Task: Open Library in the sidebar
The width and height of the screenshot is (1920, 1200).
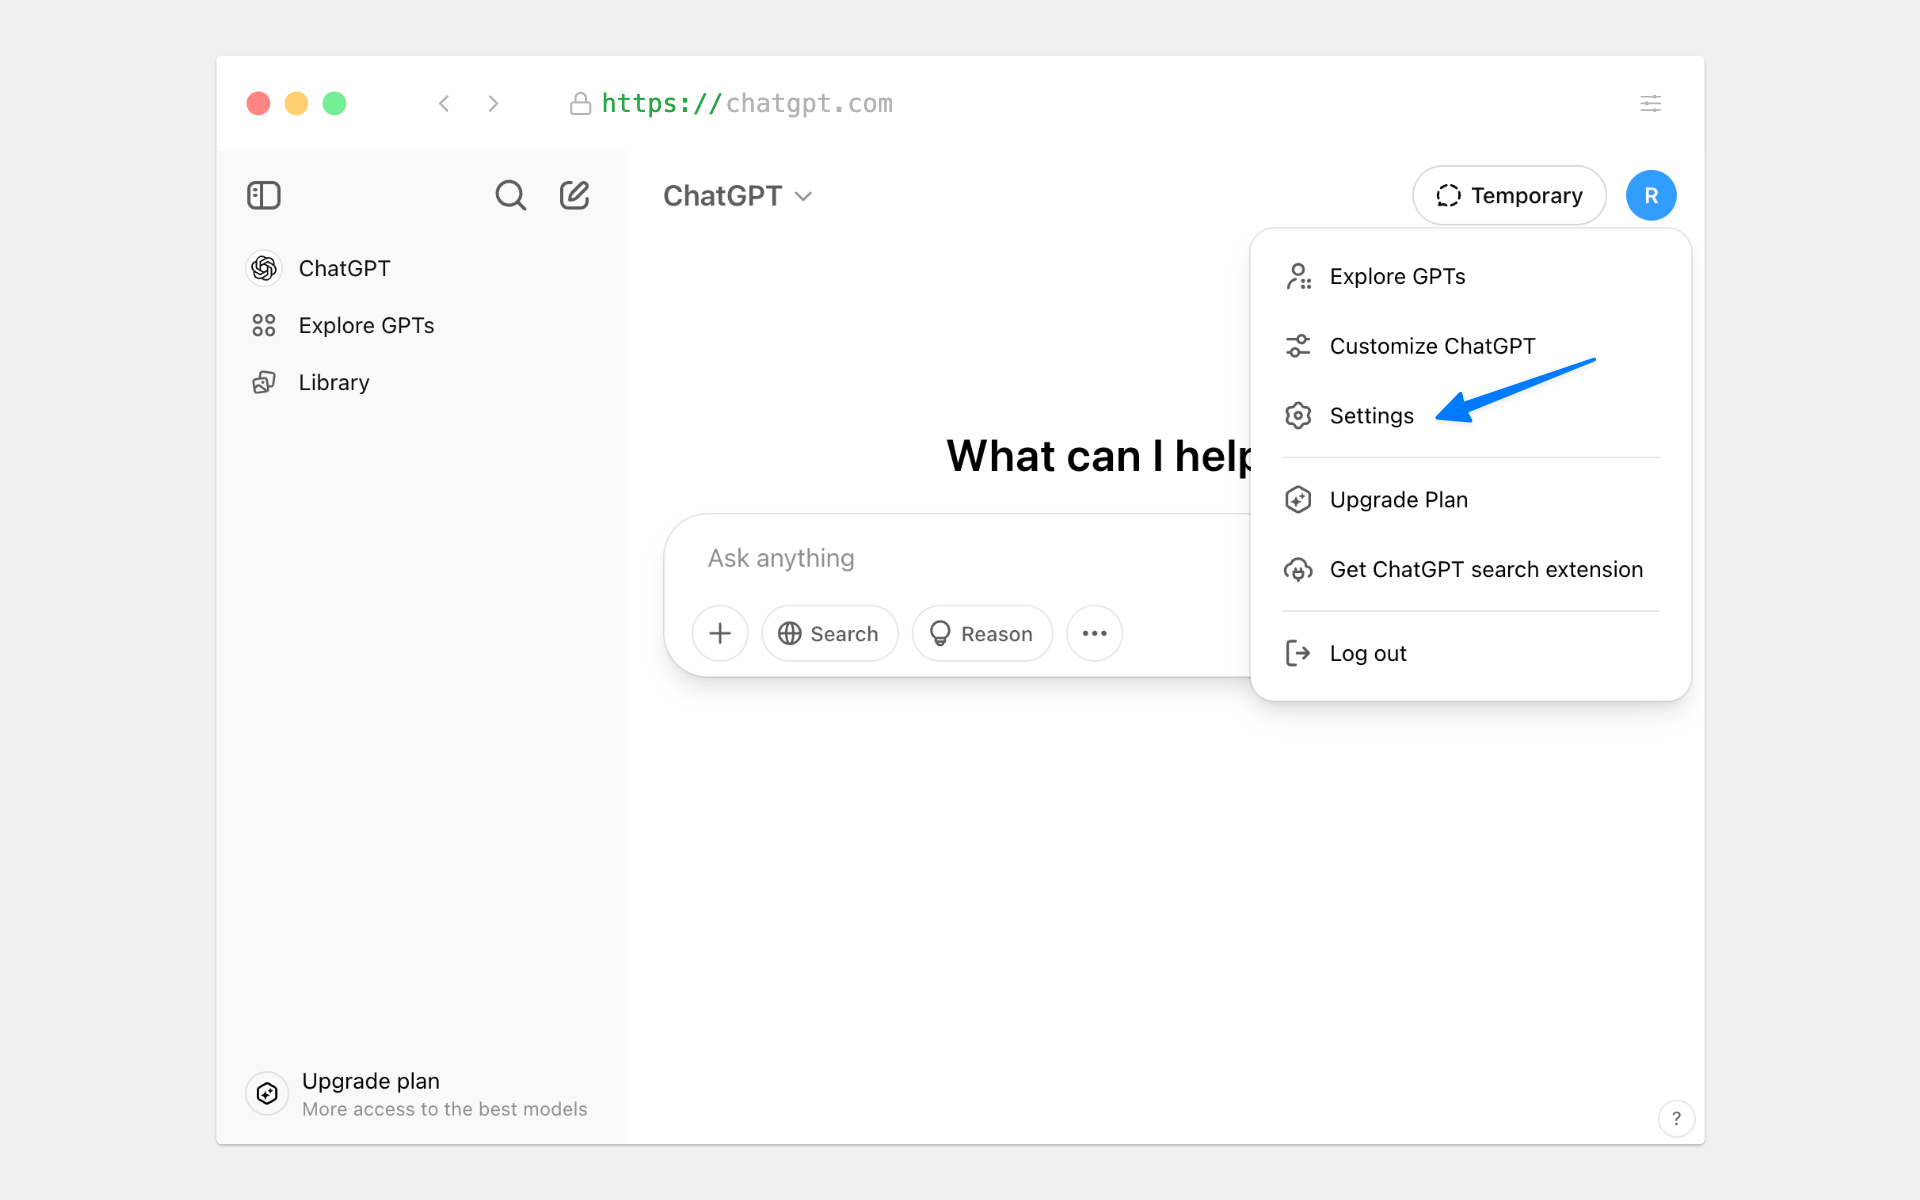Action: [x=333, y=383]
